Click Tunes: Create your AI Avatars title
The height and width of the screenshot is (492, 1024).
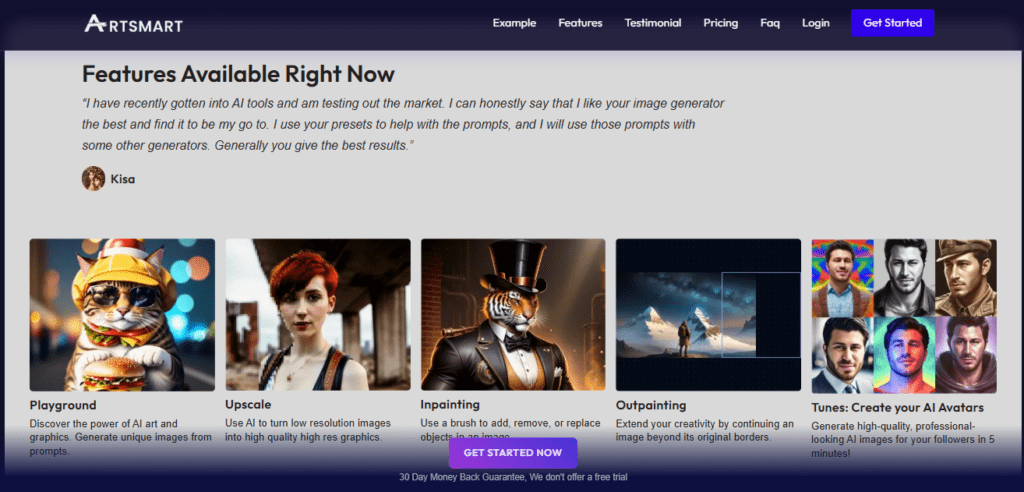(897, 408)
